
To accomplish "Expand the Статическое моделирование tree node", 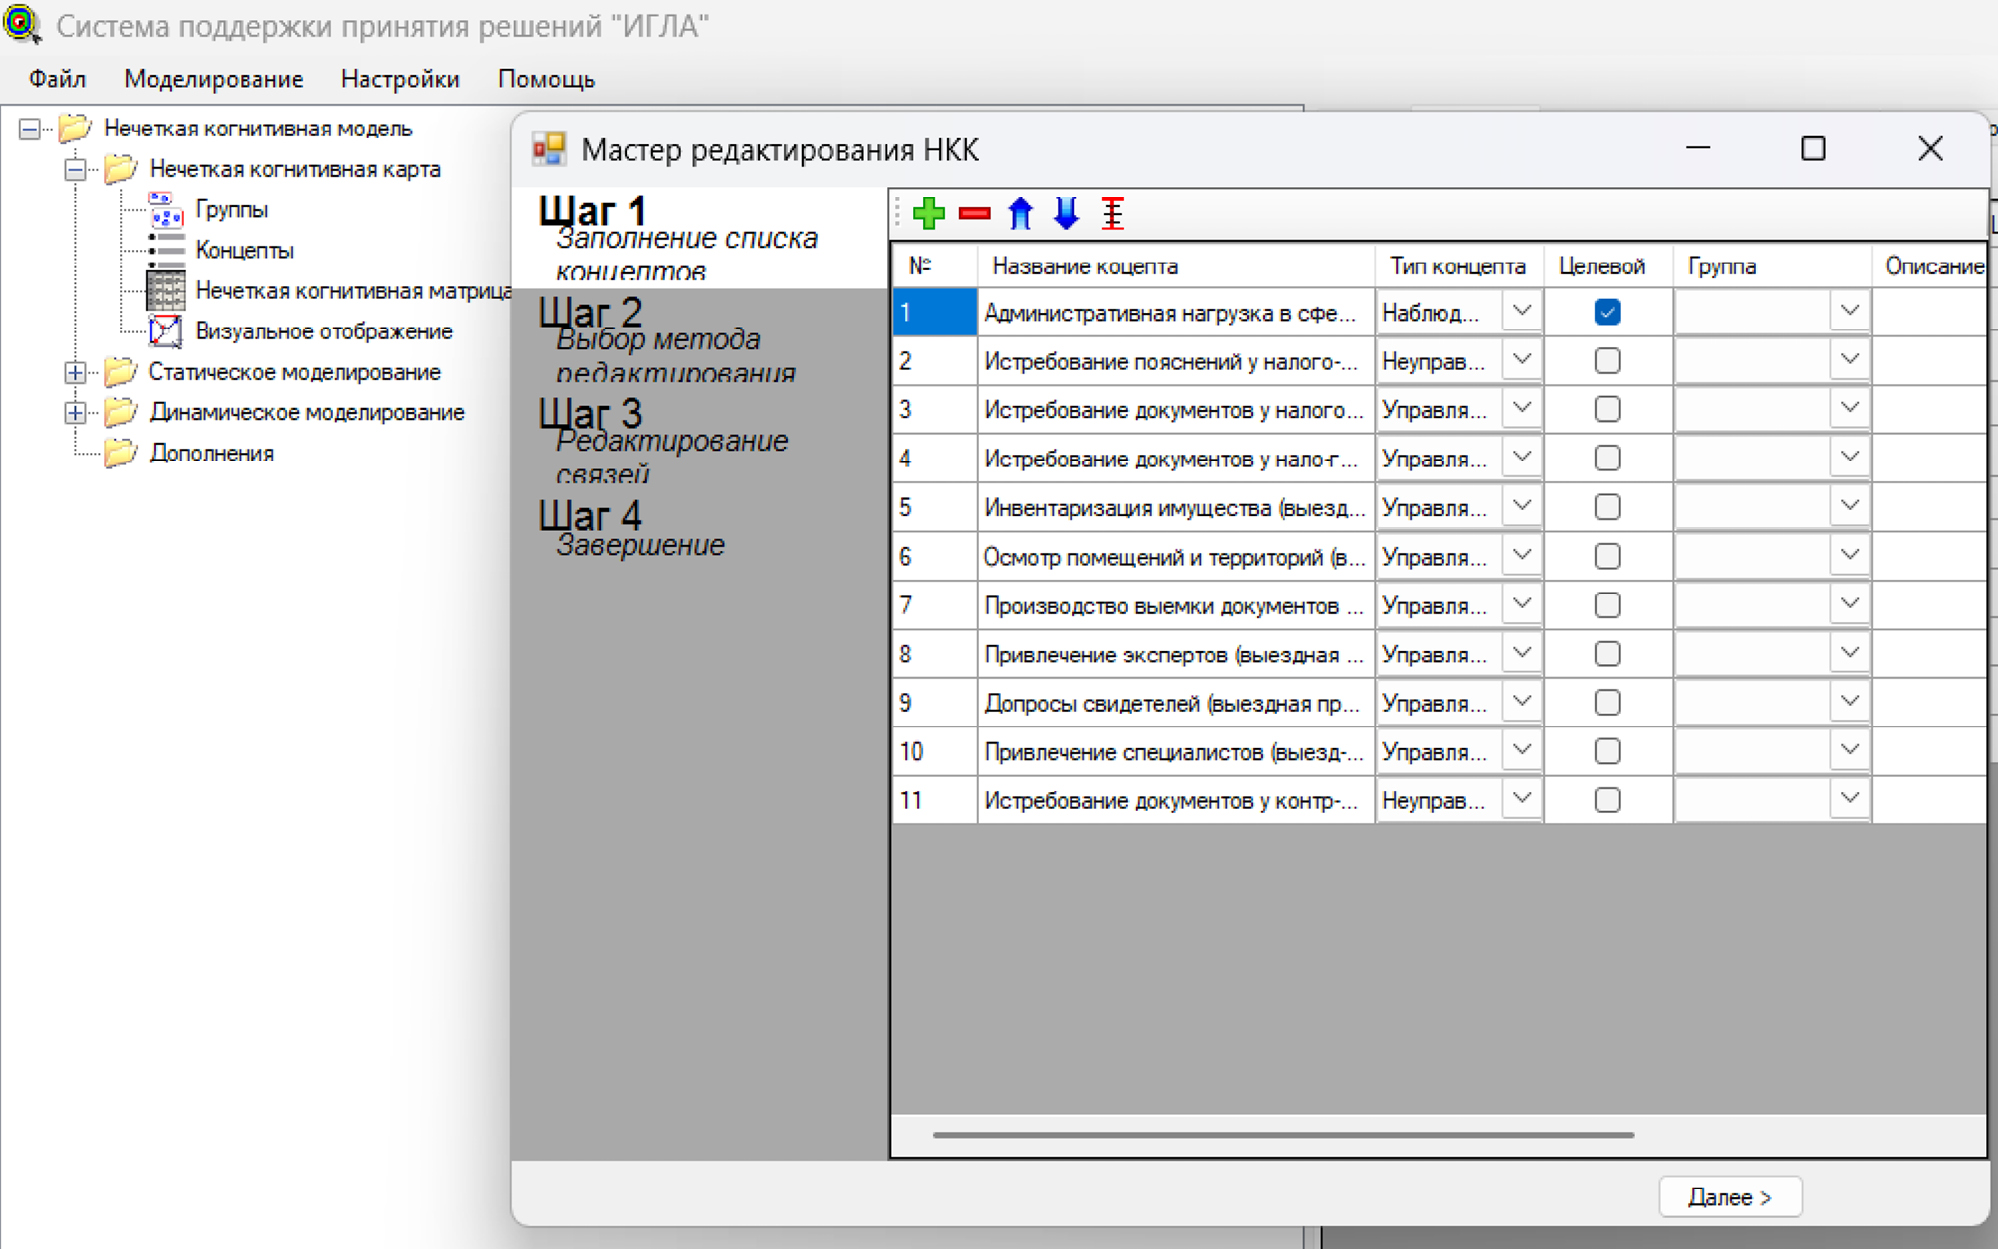I will pos(75,372).
